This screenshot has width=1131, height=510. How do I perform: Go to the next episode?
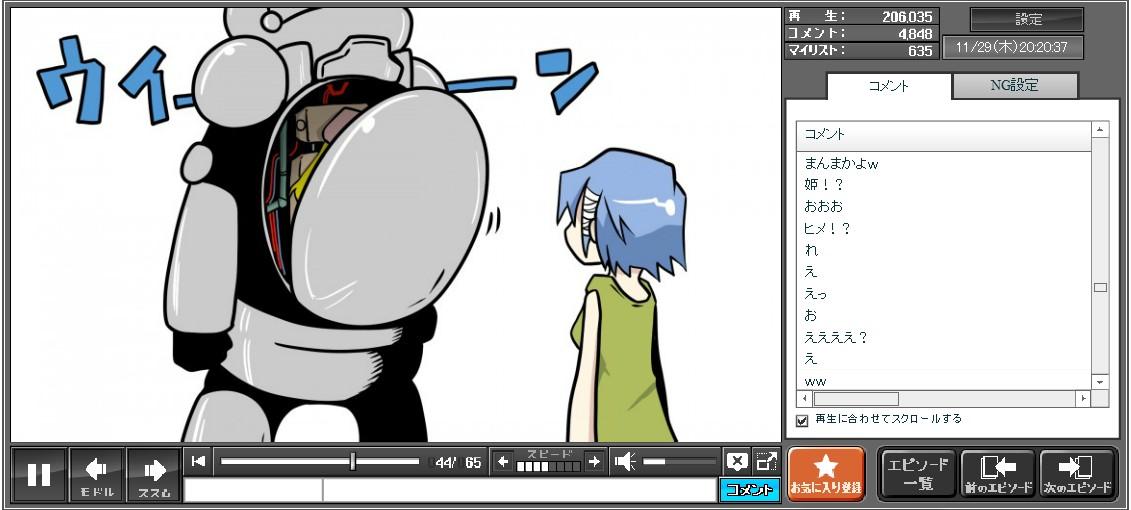pyautogui.click(x=1077, y=474)
